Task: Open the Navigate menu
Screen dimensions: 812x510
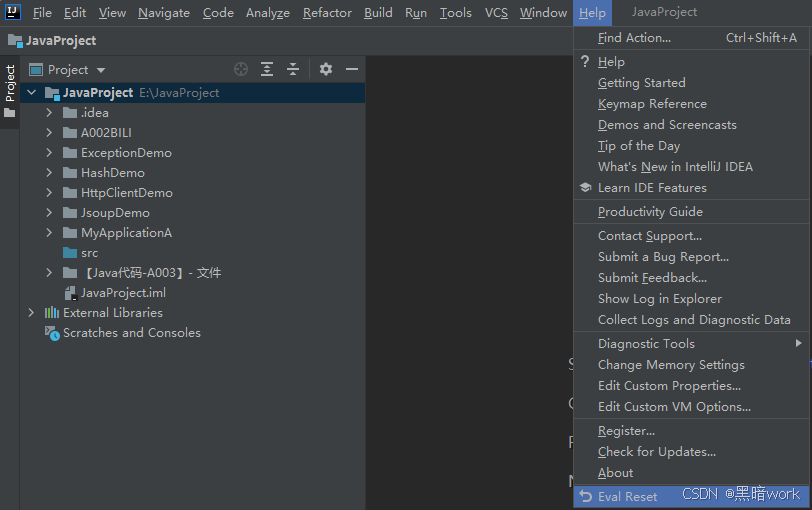Action: (164, 12)
